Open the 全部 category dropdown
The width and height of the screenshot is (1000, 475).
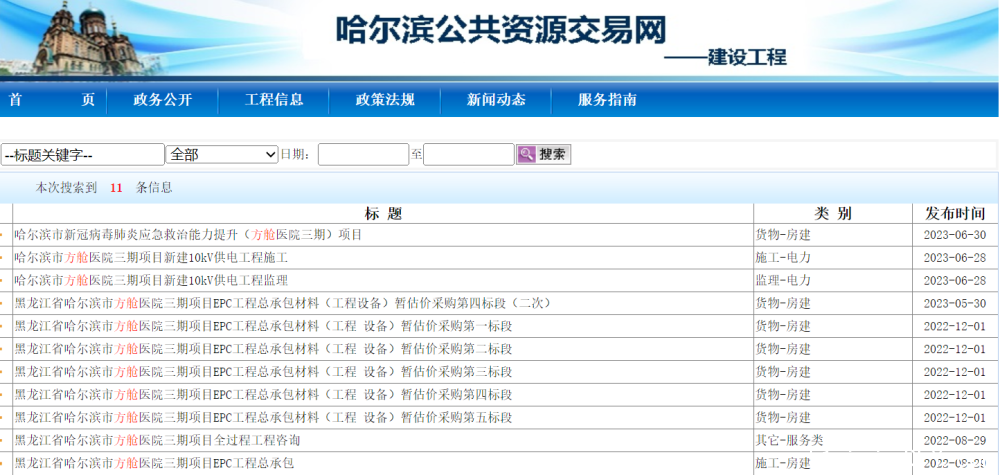point(222,154)
